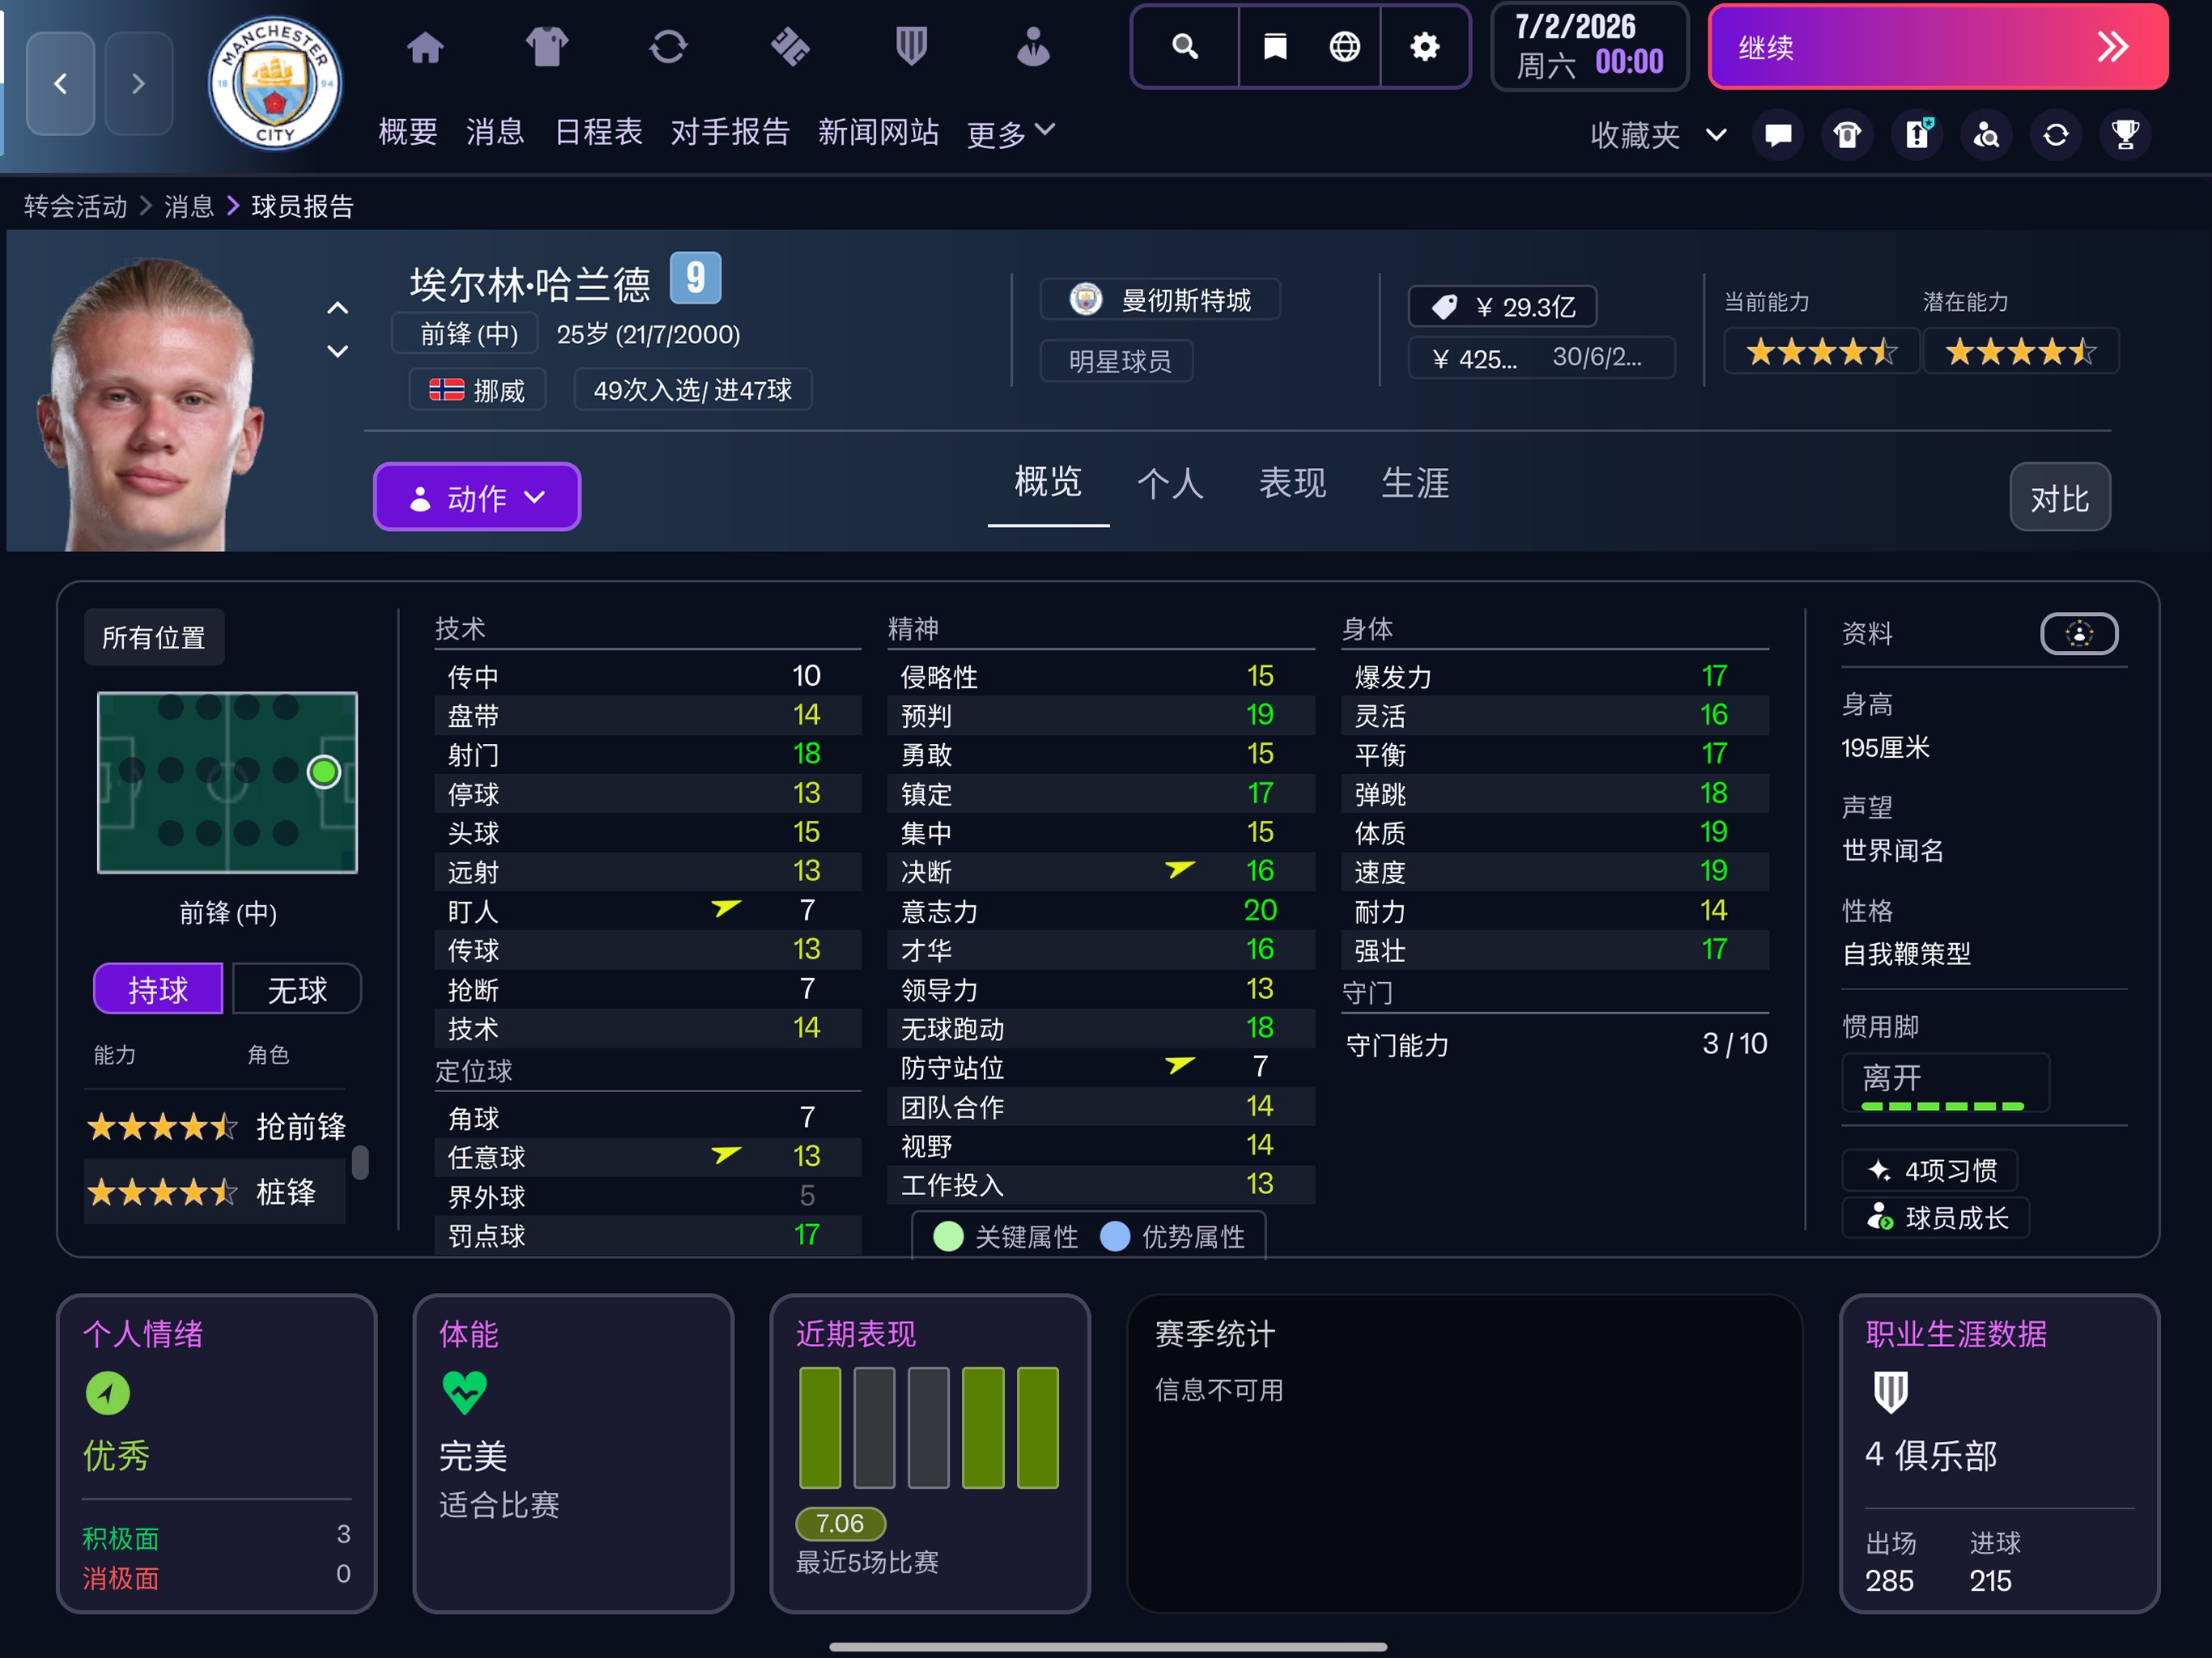Select the 持球 toggle
This screenshot has height=1658, width=2212.
pos(158,989)
